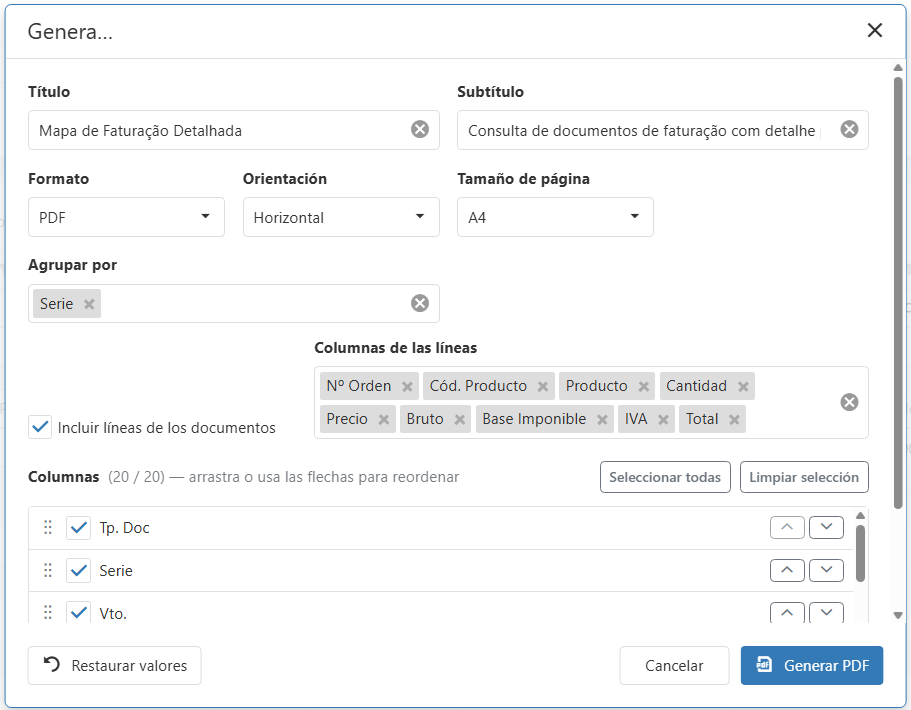The height and width of the screenshot is (710, 911).
Task: Click Restaurar valores button
Action: 114,665
